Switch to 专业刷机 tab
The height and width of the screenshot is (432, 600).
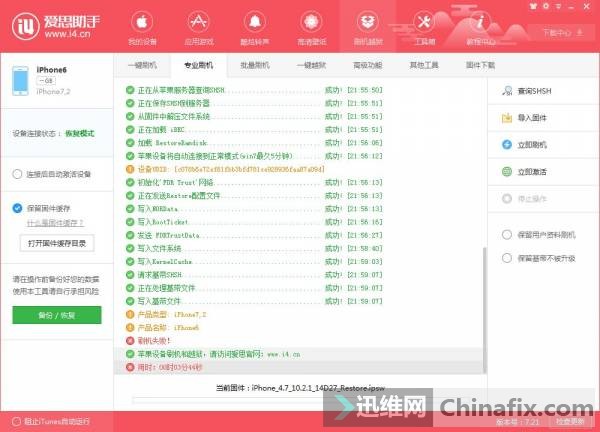pyautogui.click(x=199, y=65)
